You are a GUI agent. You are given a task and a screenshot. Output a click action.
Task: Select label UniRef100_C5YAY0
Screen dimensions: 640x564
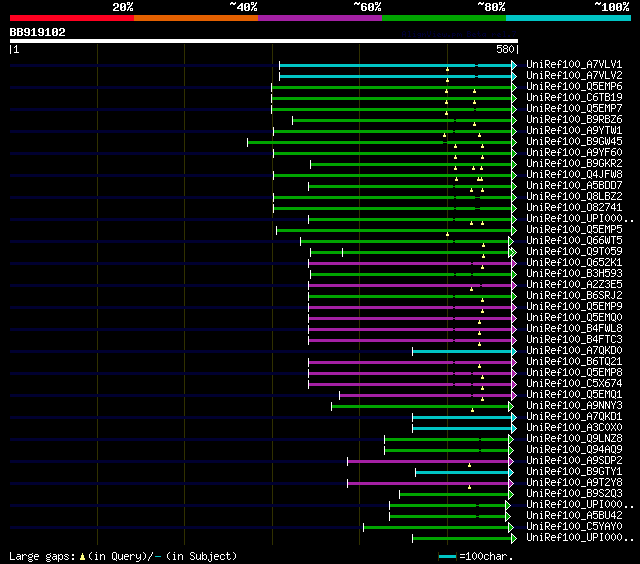click(574, 527)
